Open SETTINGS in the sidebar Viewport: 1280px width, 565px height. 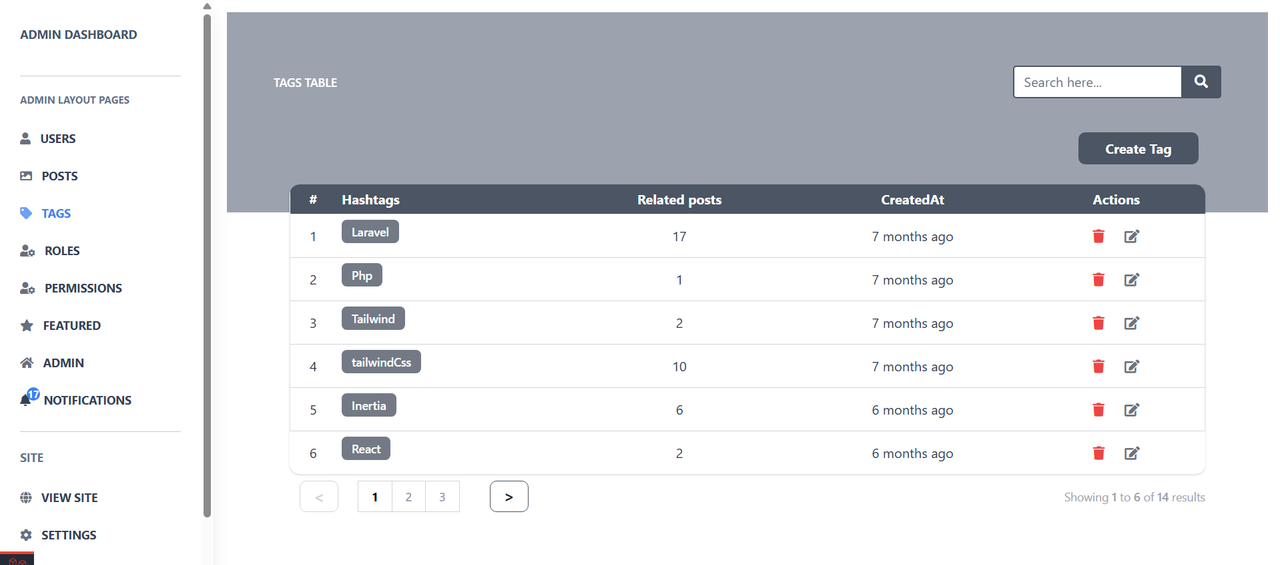pyautogui.click(x=69, y=535)
